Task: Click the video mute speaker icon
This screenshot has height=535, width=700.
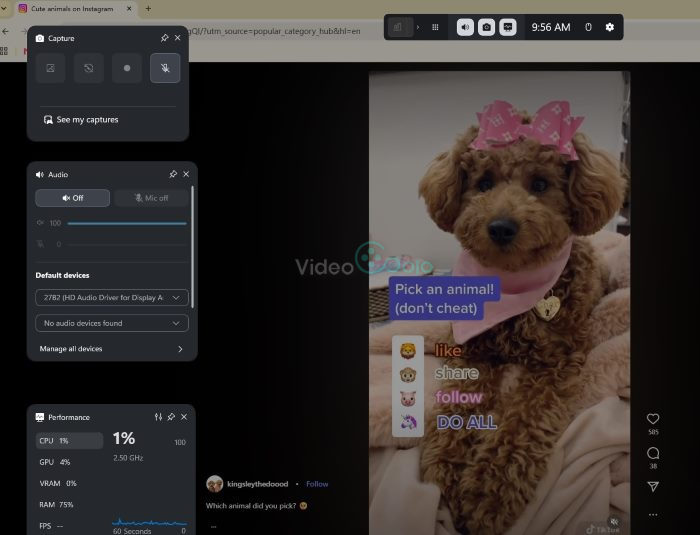Action: [615, 521]
